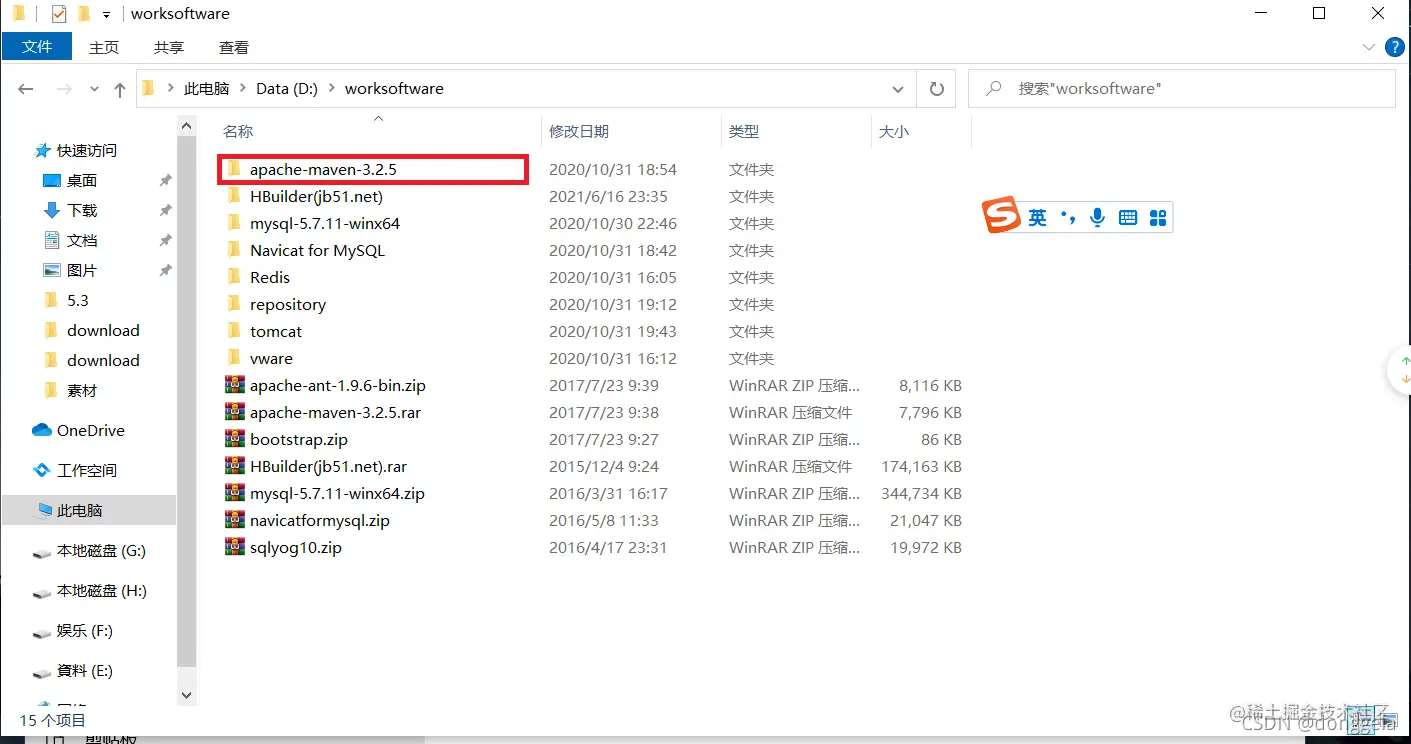Refresh the worksoftware folder view
This screenshot has height=744, width=1411.
(936, 89)
